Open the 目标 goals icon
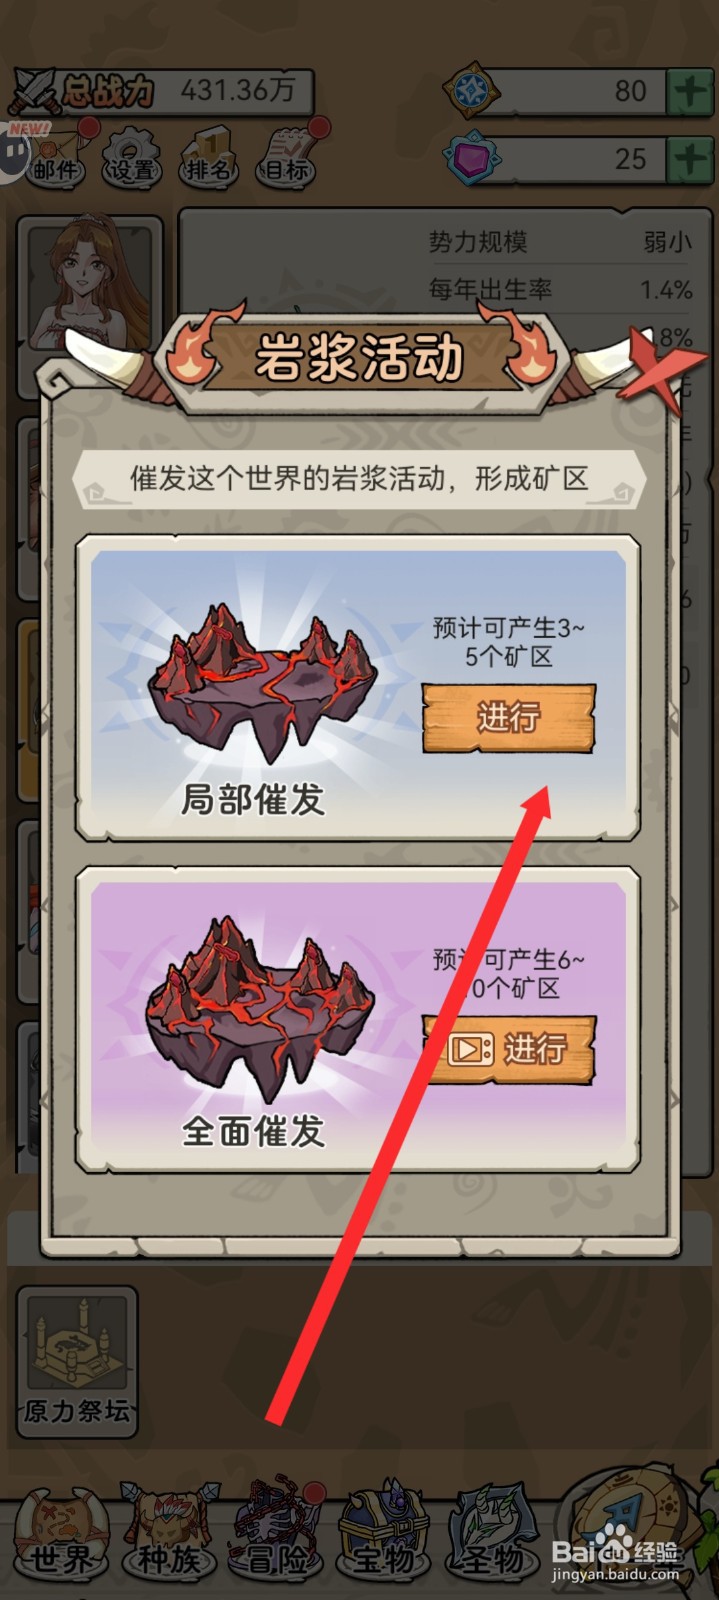 286,156
